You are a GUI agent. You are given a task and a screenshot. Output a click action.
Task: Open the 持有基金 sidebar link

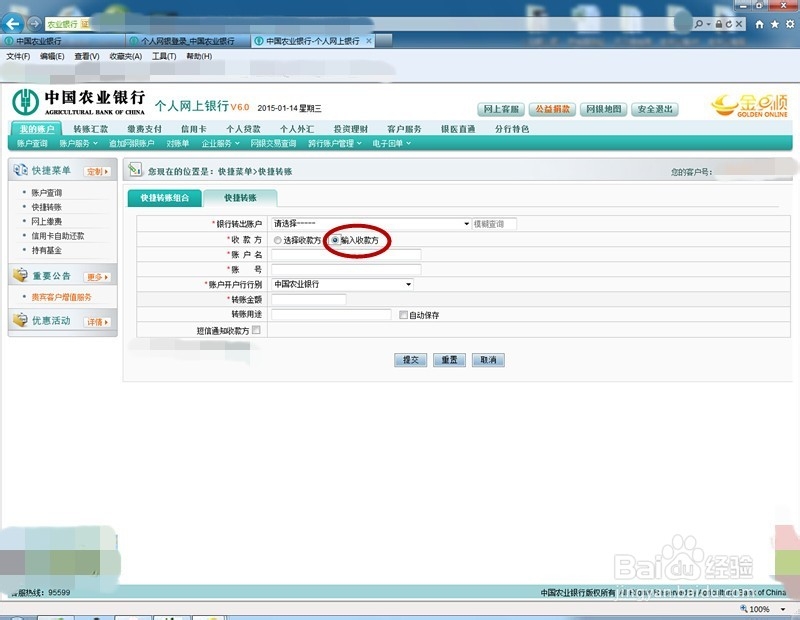tap(46, 250)
